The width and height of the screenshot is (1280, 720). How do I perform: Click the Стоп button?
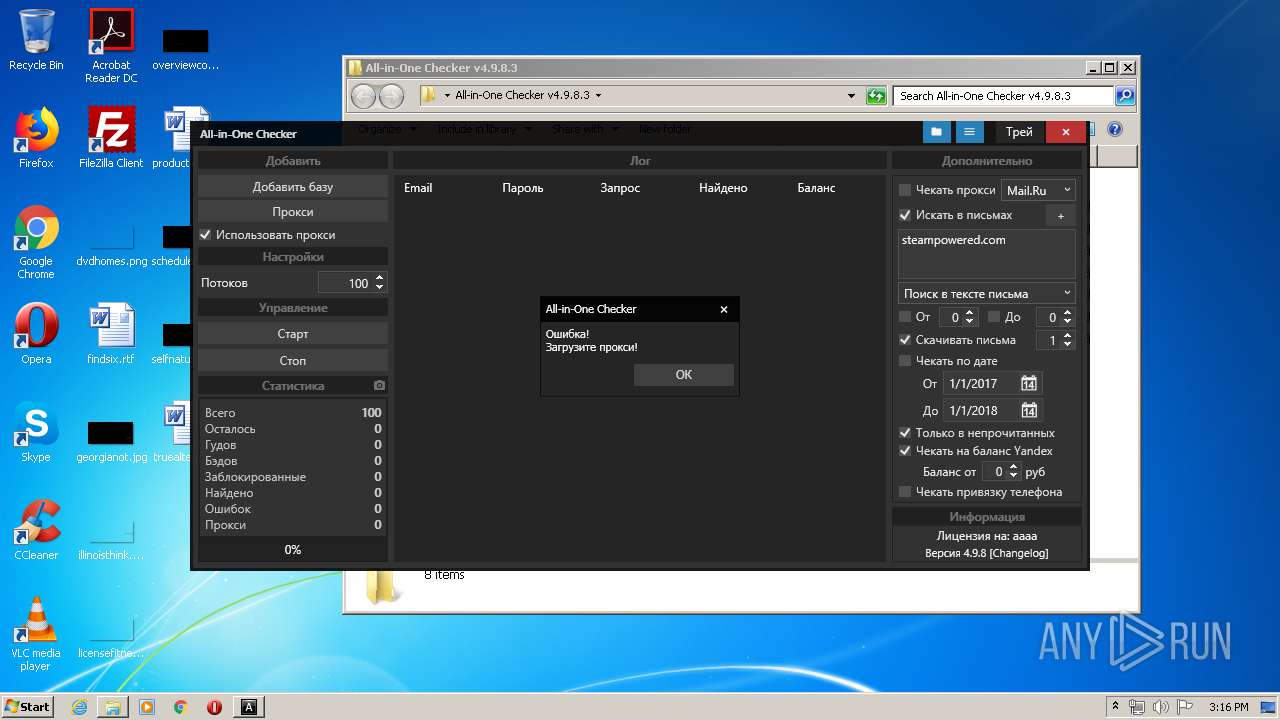pyautogui.click(x=293, y=360)
